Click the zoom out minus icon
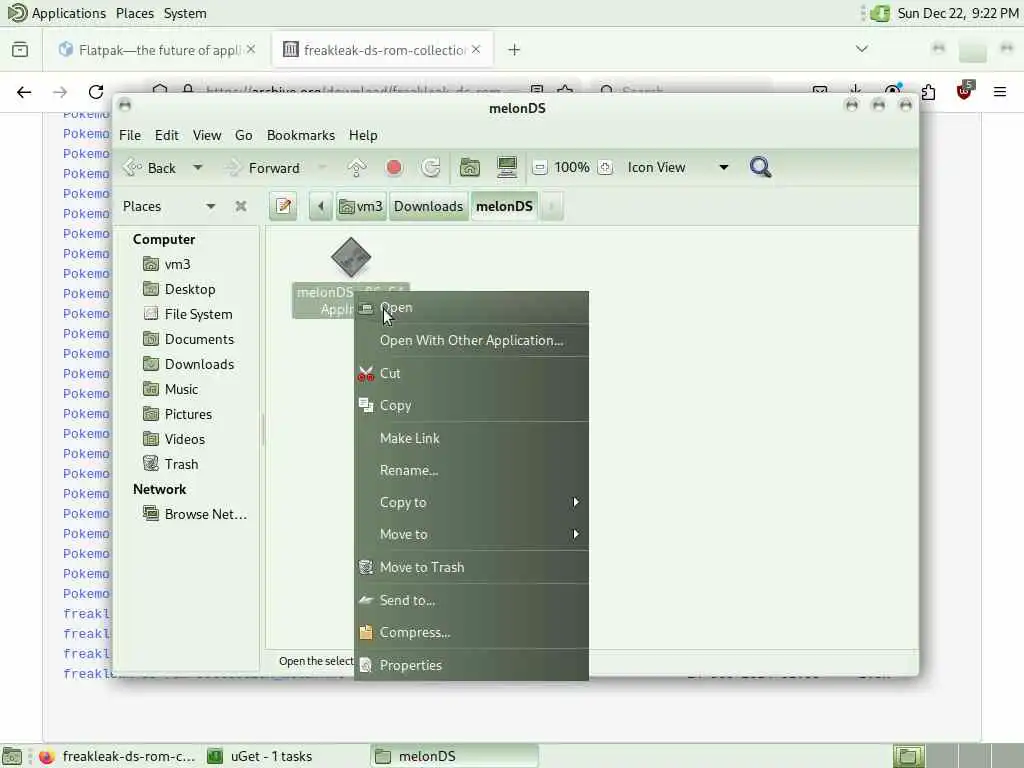The width and height of the screenshot is (1024, 768). pyautogui.click(x=539, y=168)
